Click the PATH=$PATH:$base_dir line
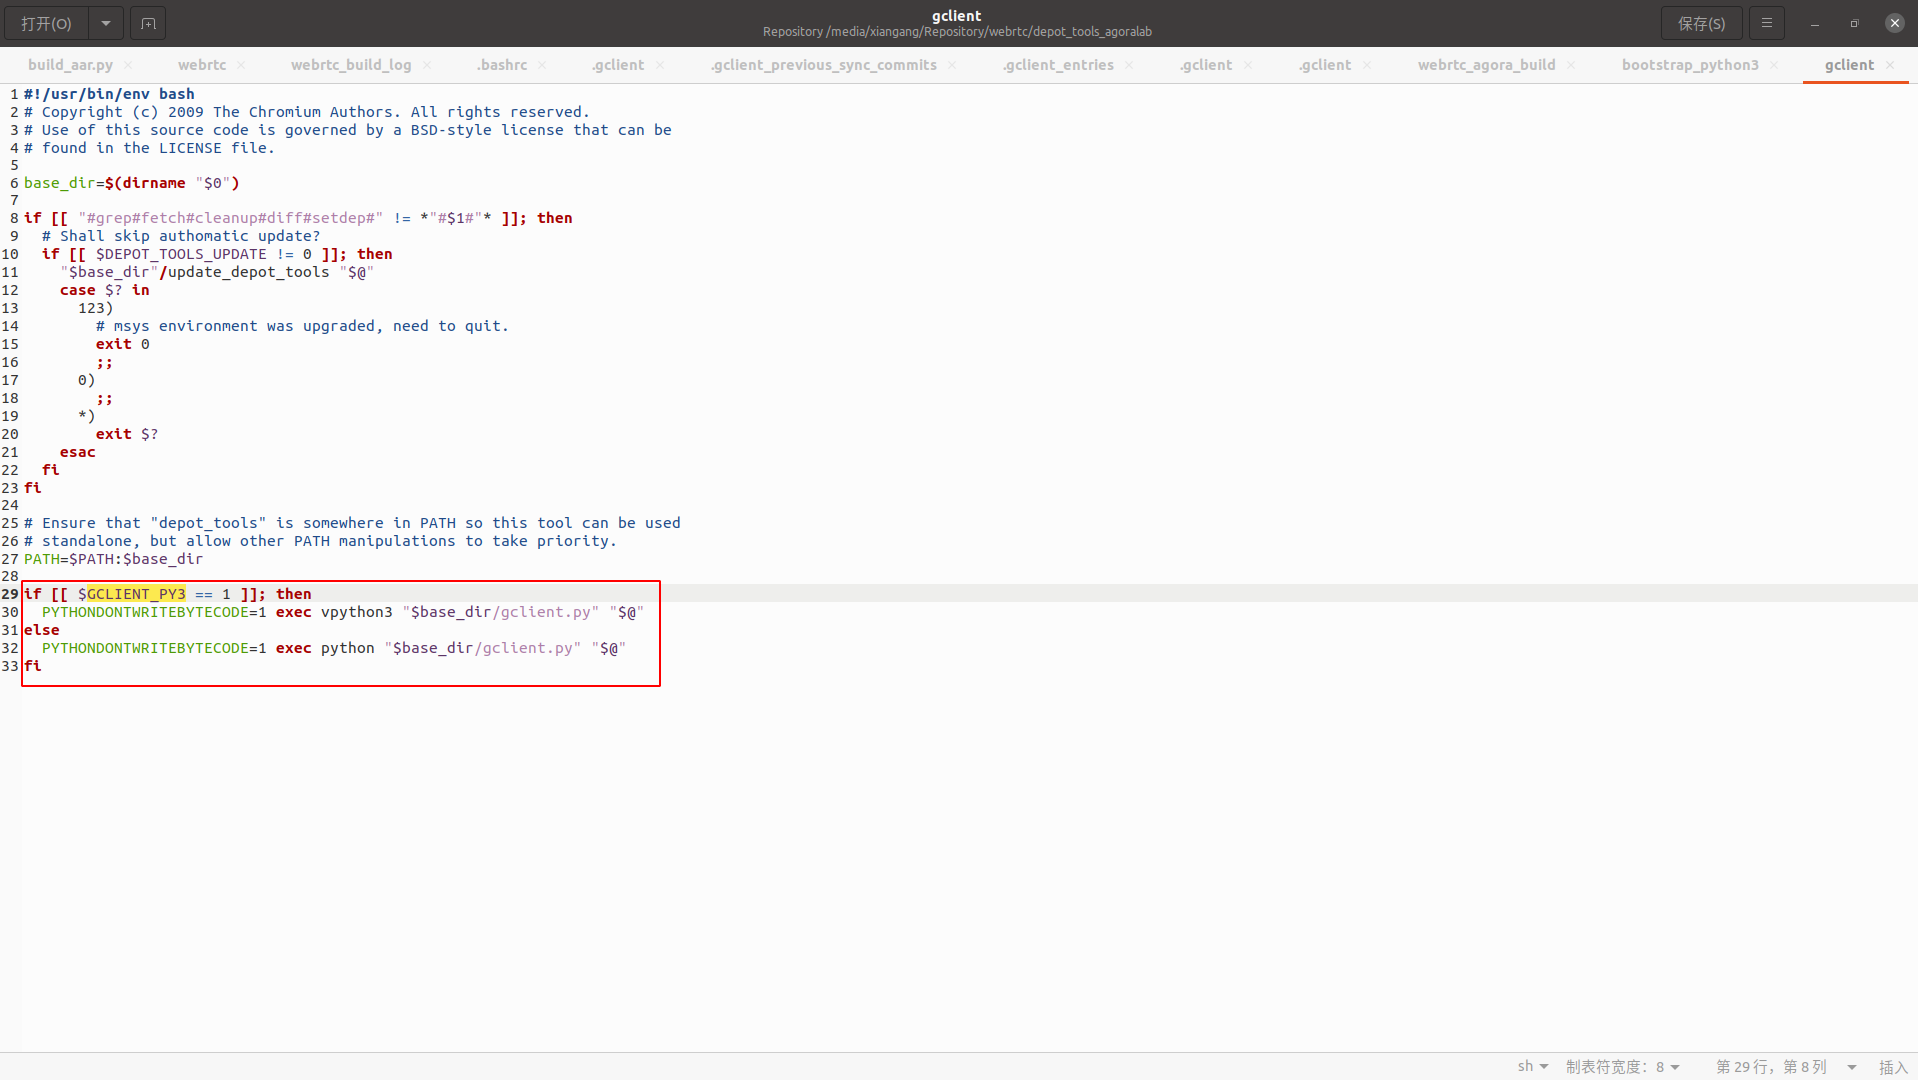This screenshot has width=1918, height=1080. (113, 559)
